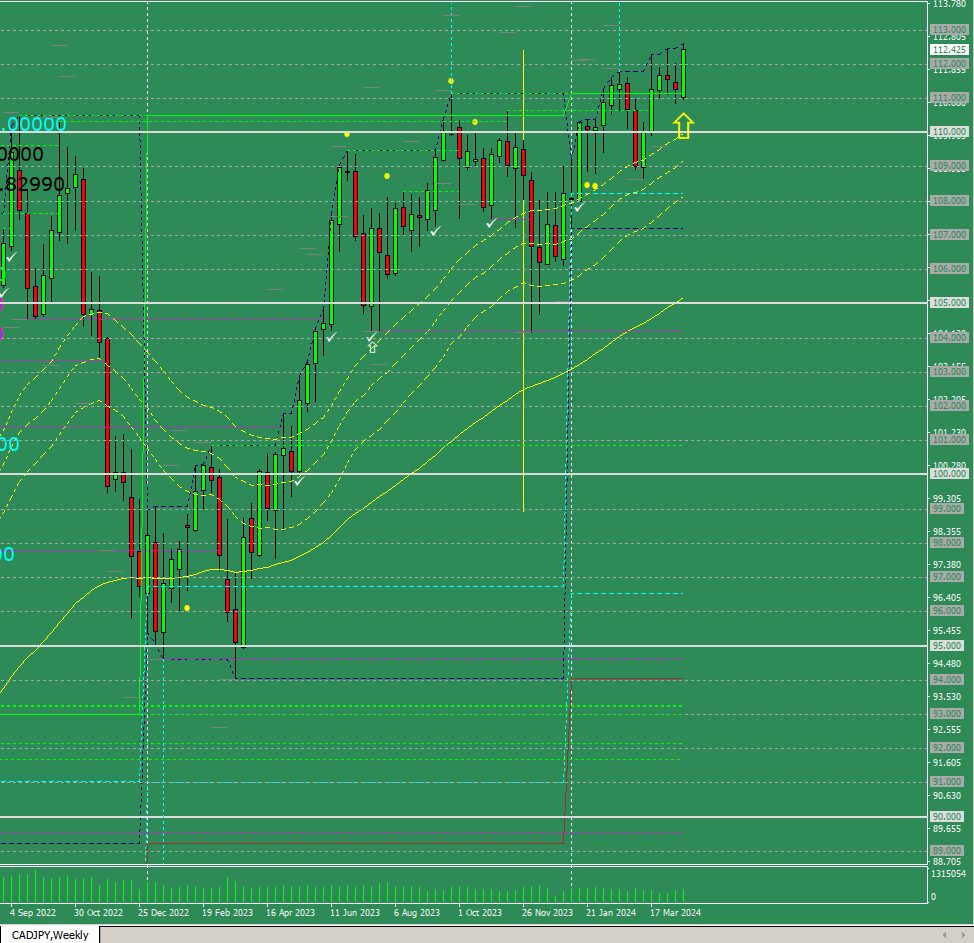Open the CADJPY,Weekly chart tab

(x=50, y=935)
